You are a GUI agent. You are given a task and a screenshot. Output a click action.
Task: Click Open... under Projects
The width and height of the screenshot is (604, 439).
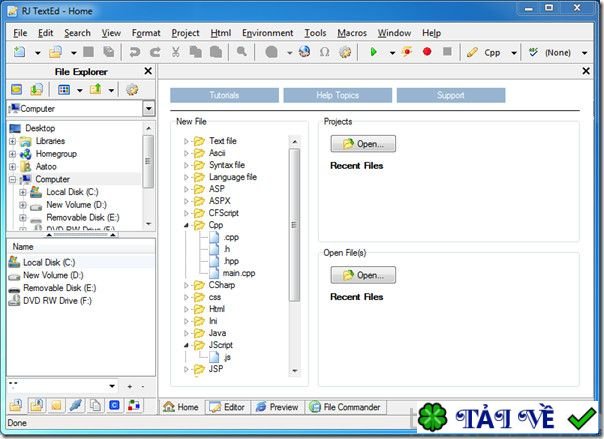pos(363,144)
